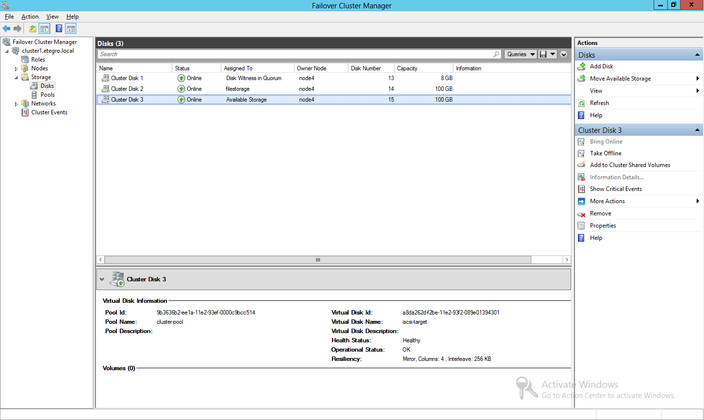Click the Up One Level toolbar icon

[x=33, y=28]
